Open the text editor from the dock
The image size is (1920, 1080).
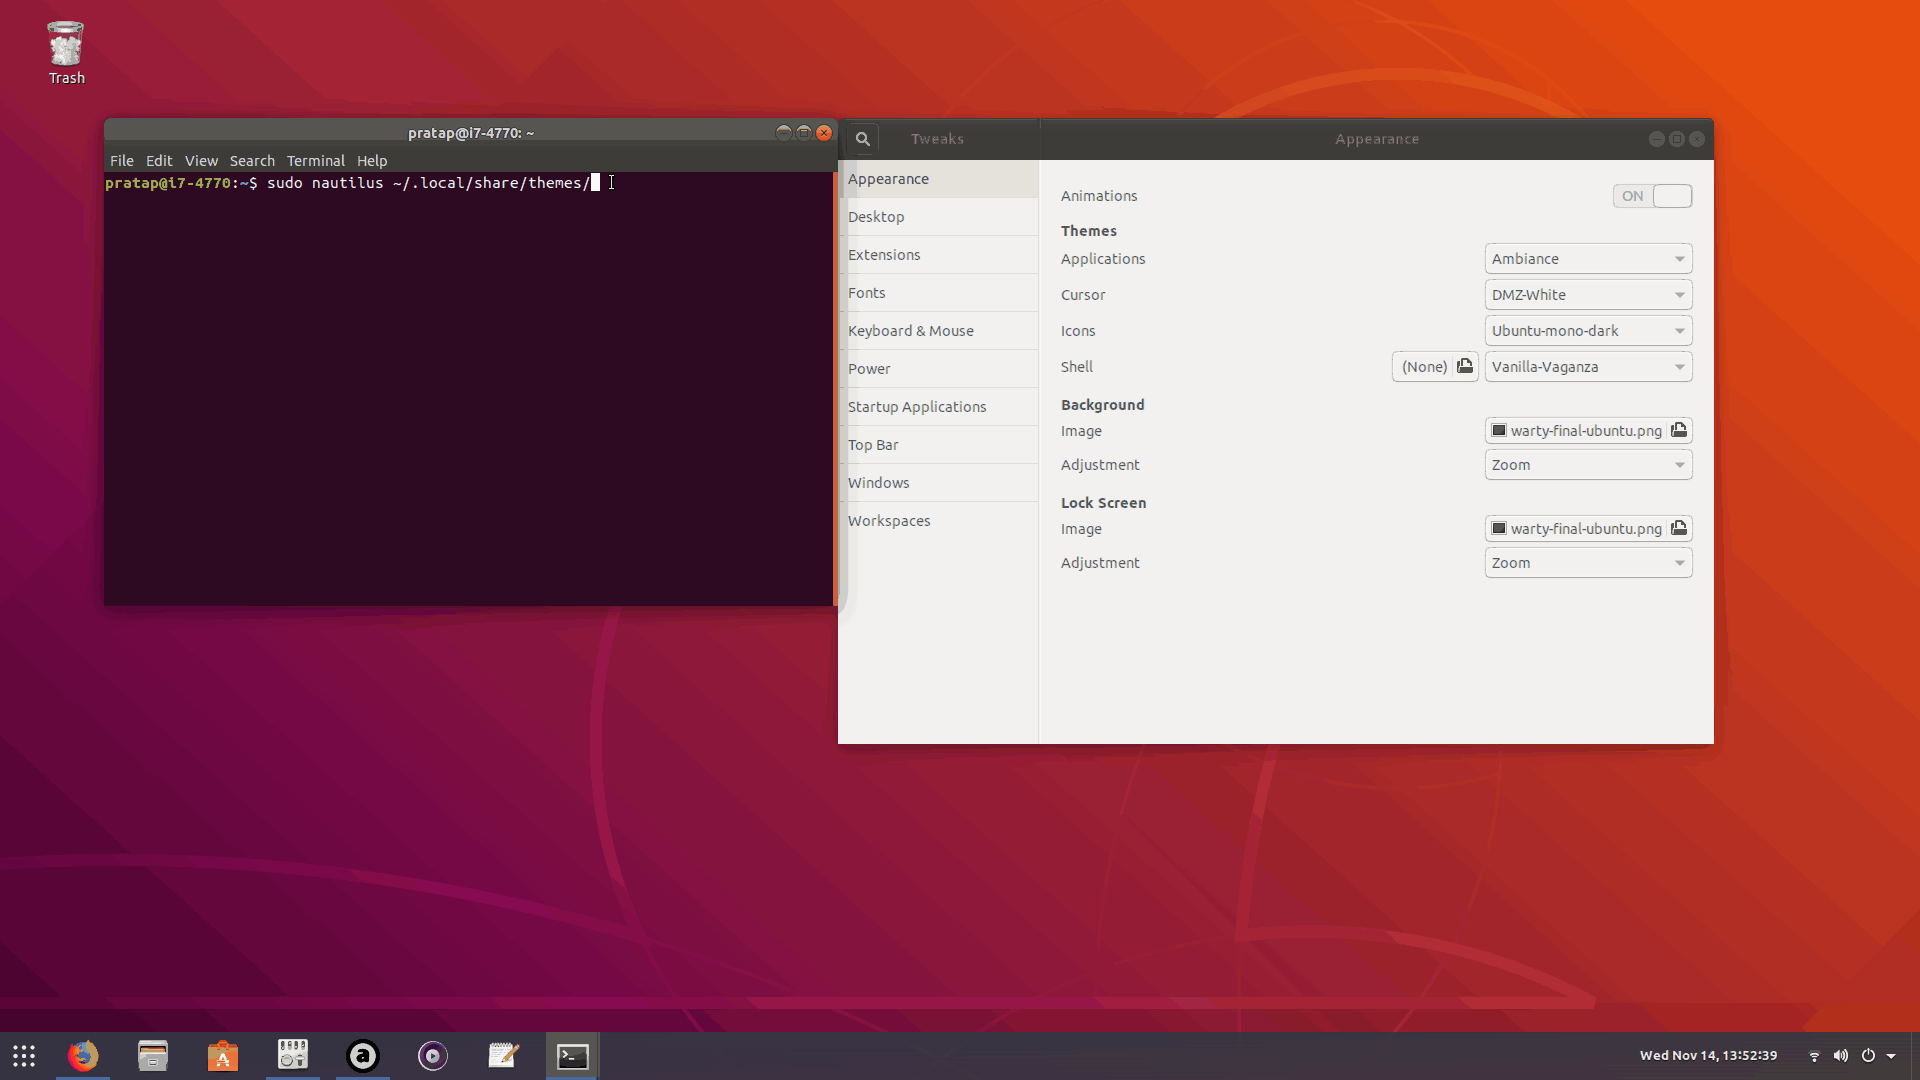[502, 1055]
